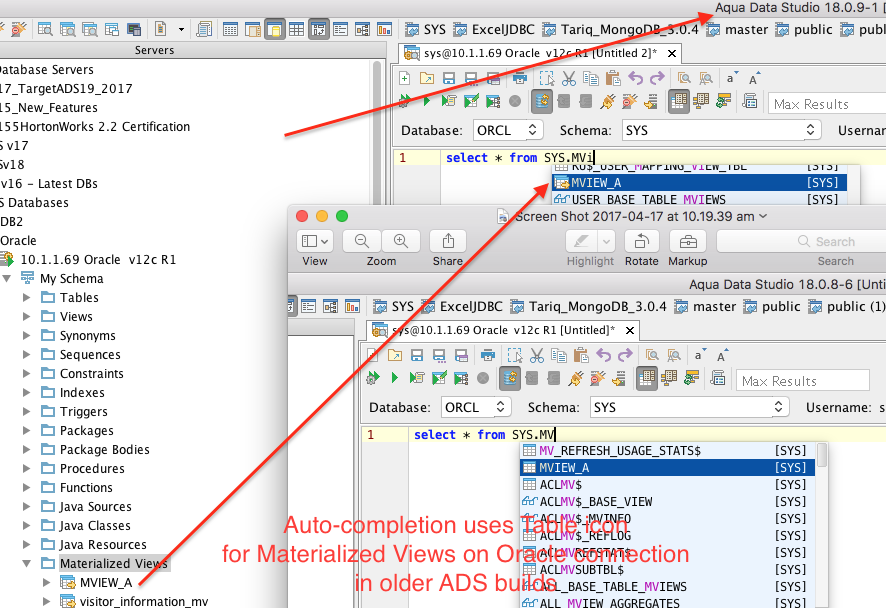Toggle the auto-commit database button
886x608 pixels.
[542, 102]
